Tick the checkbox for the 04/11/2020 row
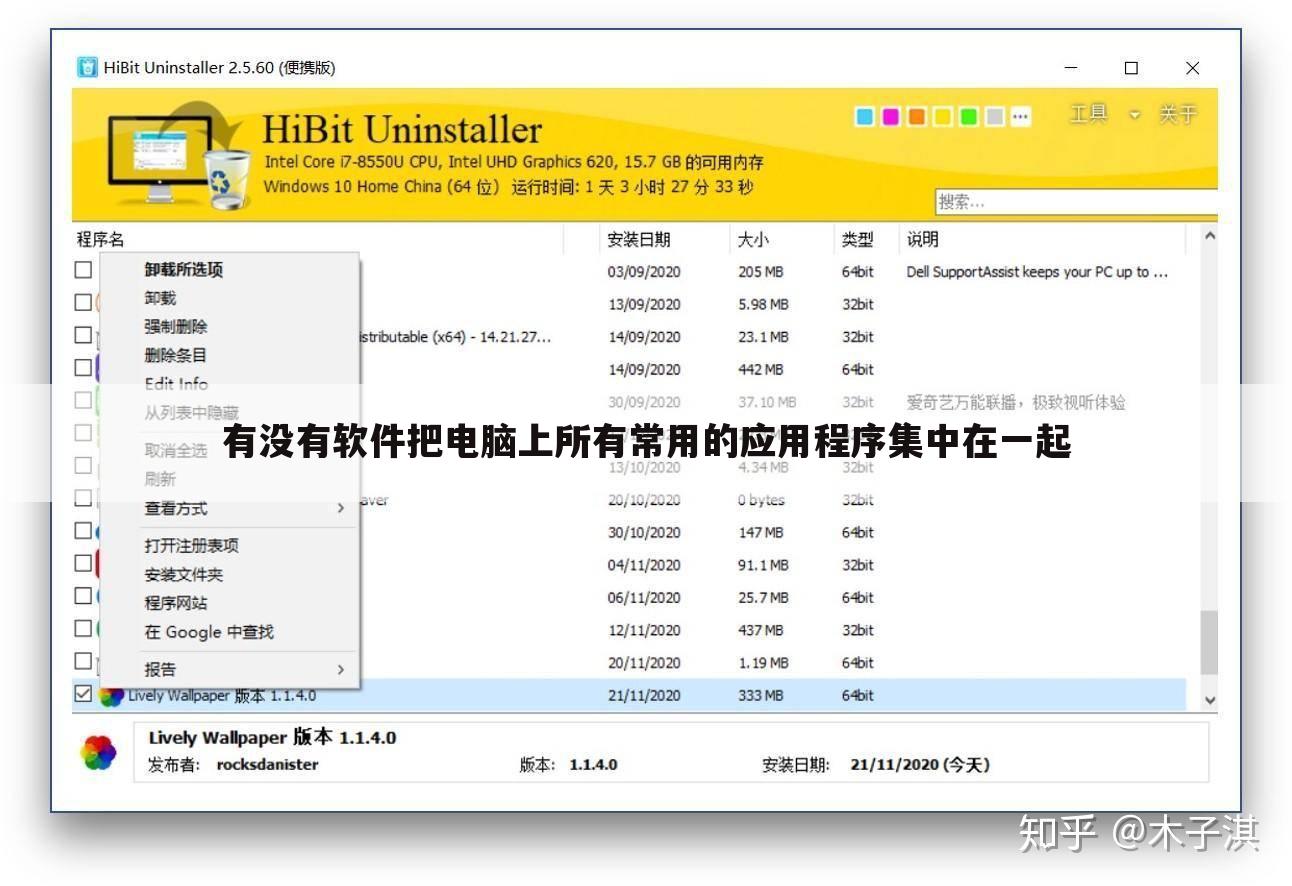Screen dimensions: 1292x886 84,563
